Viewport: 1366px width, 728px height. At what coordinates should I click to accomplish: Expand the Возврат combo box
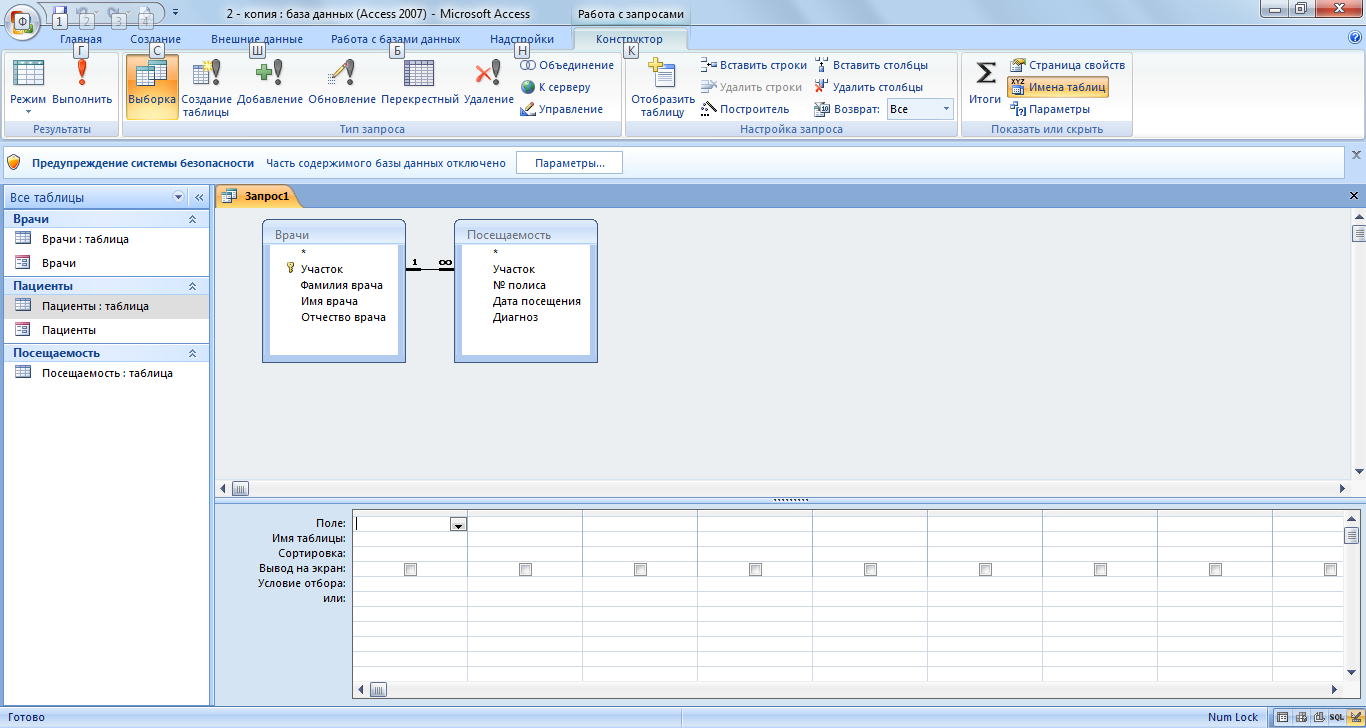[x=945, y=109]
